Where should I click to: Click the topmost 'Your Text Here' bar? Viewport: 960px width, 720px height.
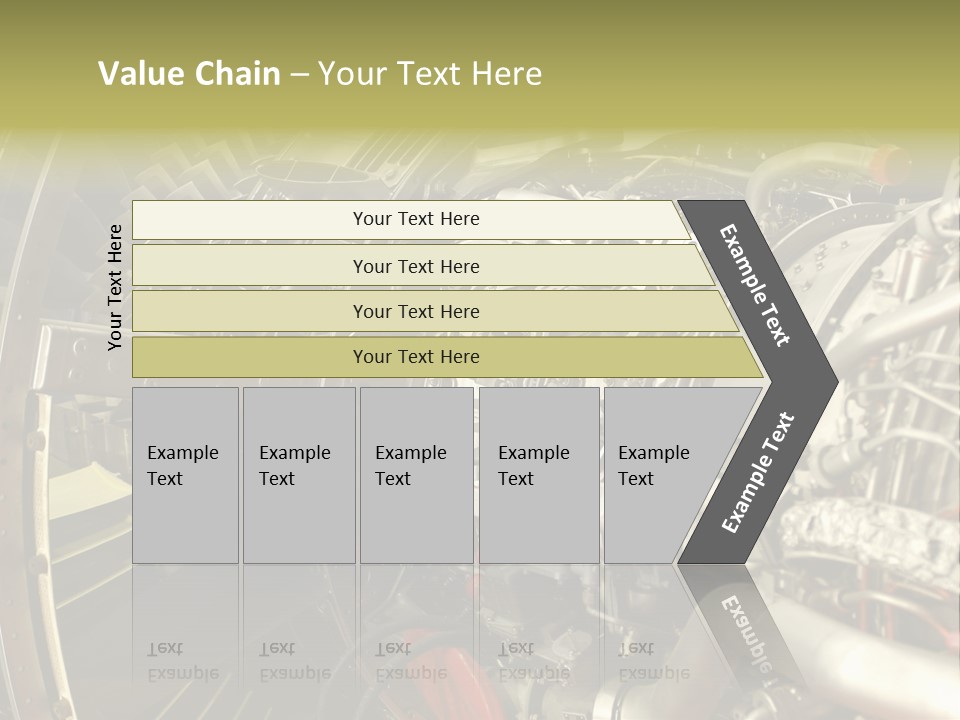[x=416, y=219]
